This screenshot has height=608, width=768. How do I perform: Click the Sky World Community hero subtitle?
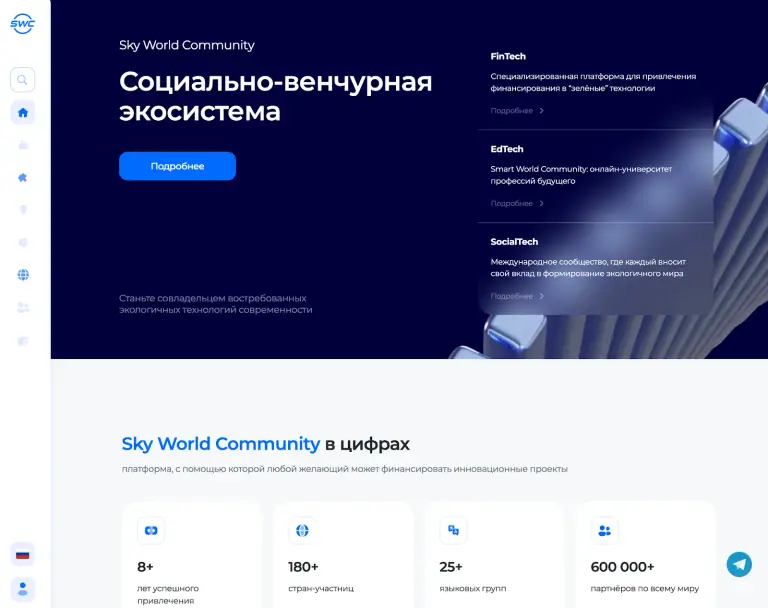187,45
